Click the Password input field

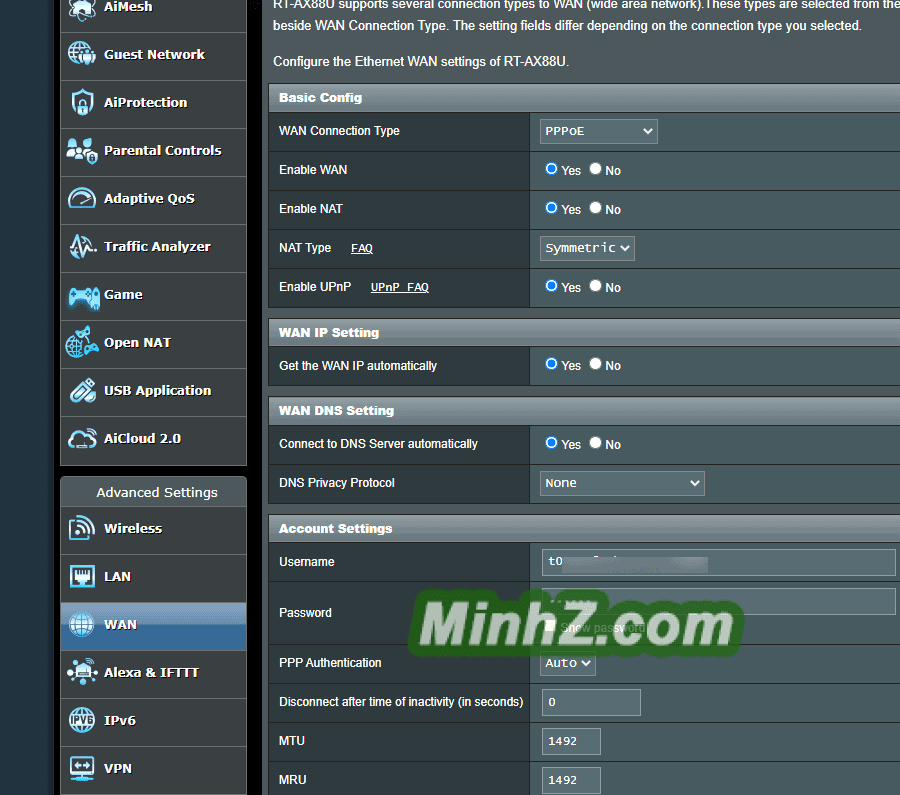click(719, 601)
